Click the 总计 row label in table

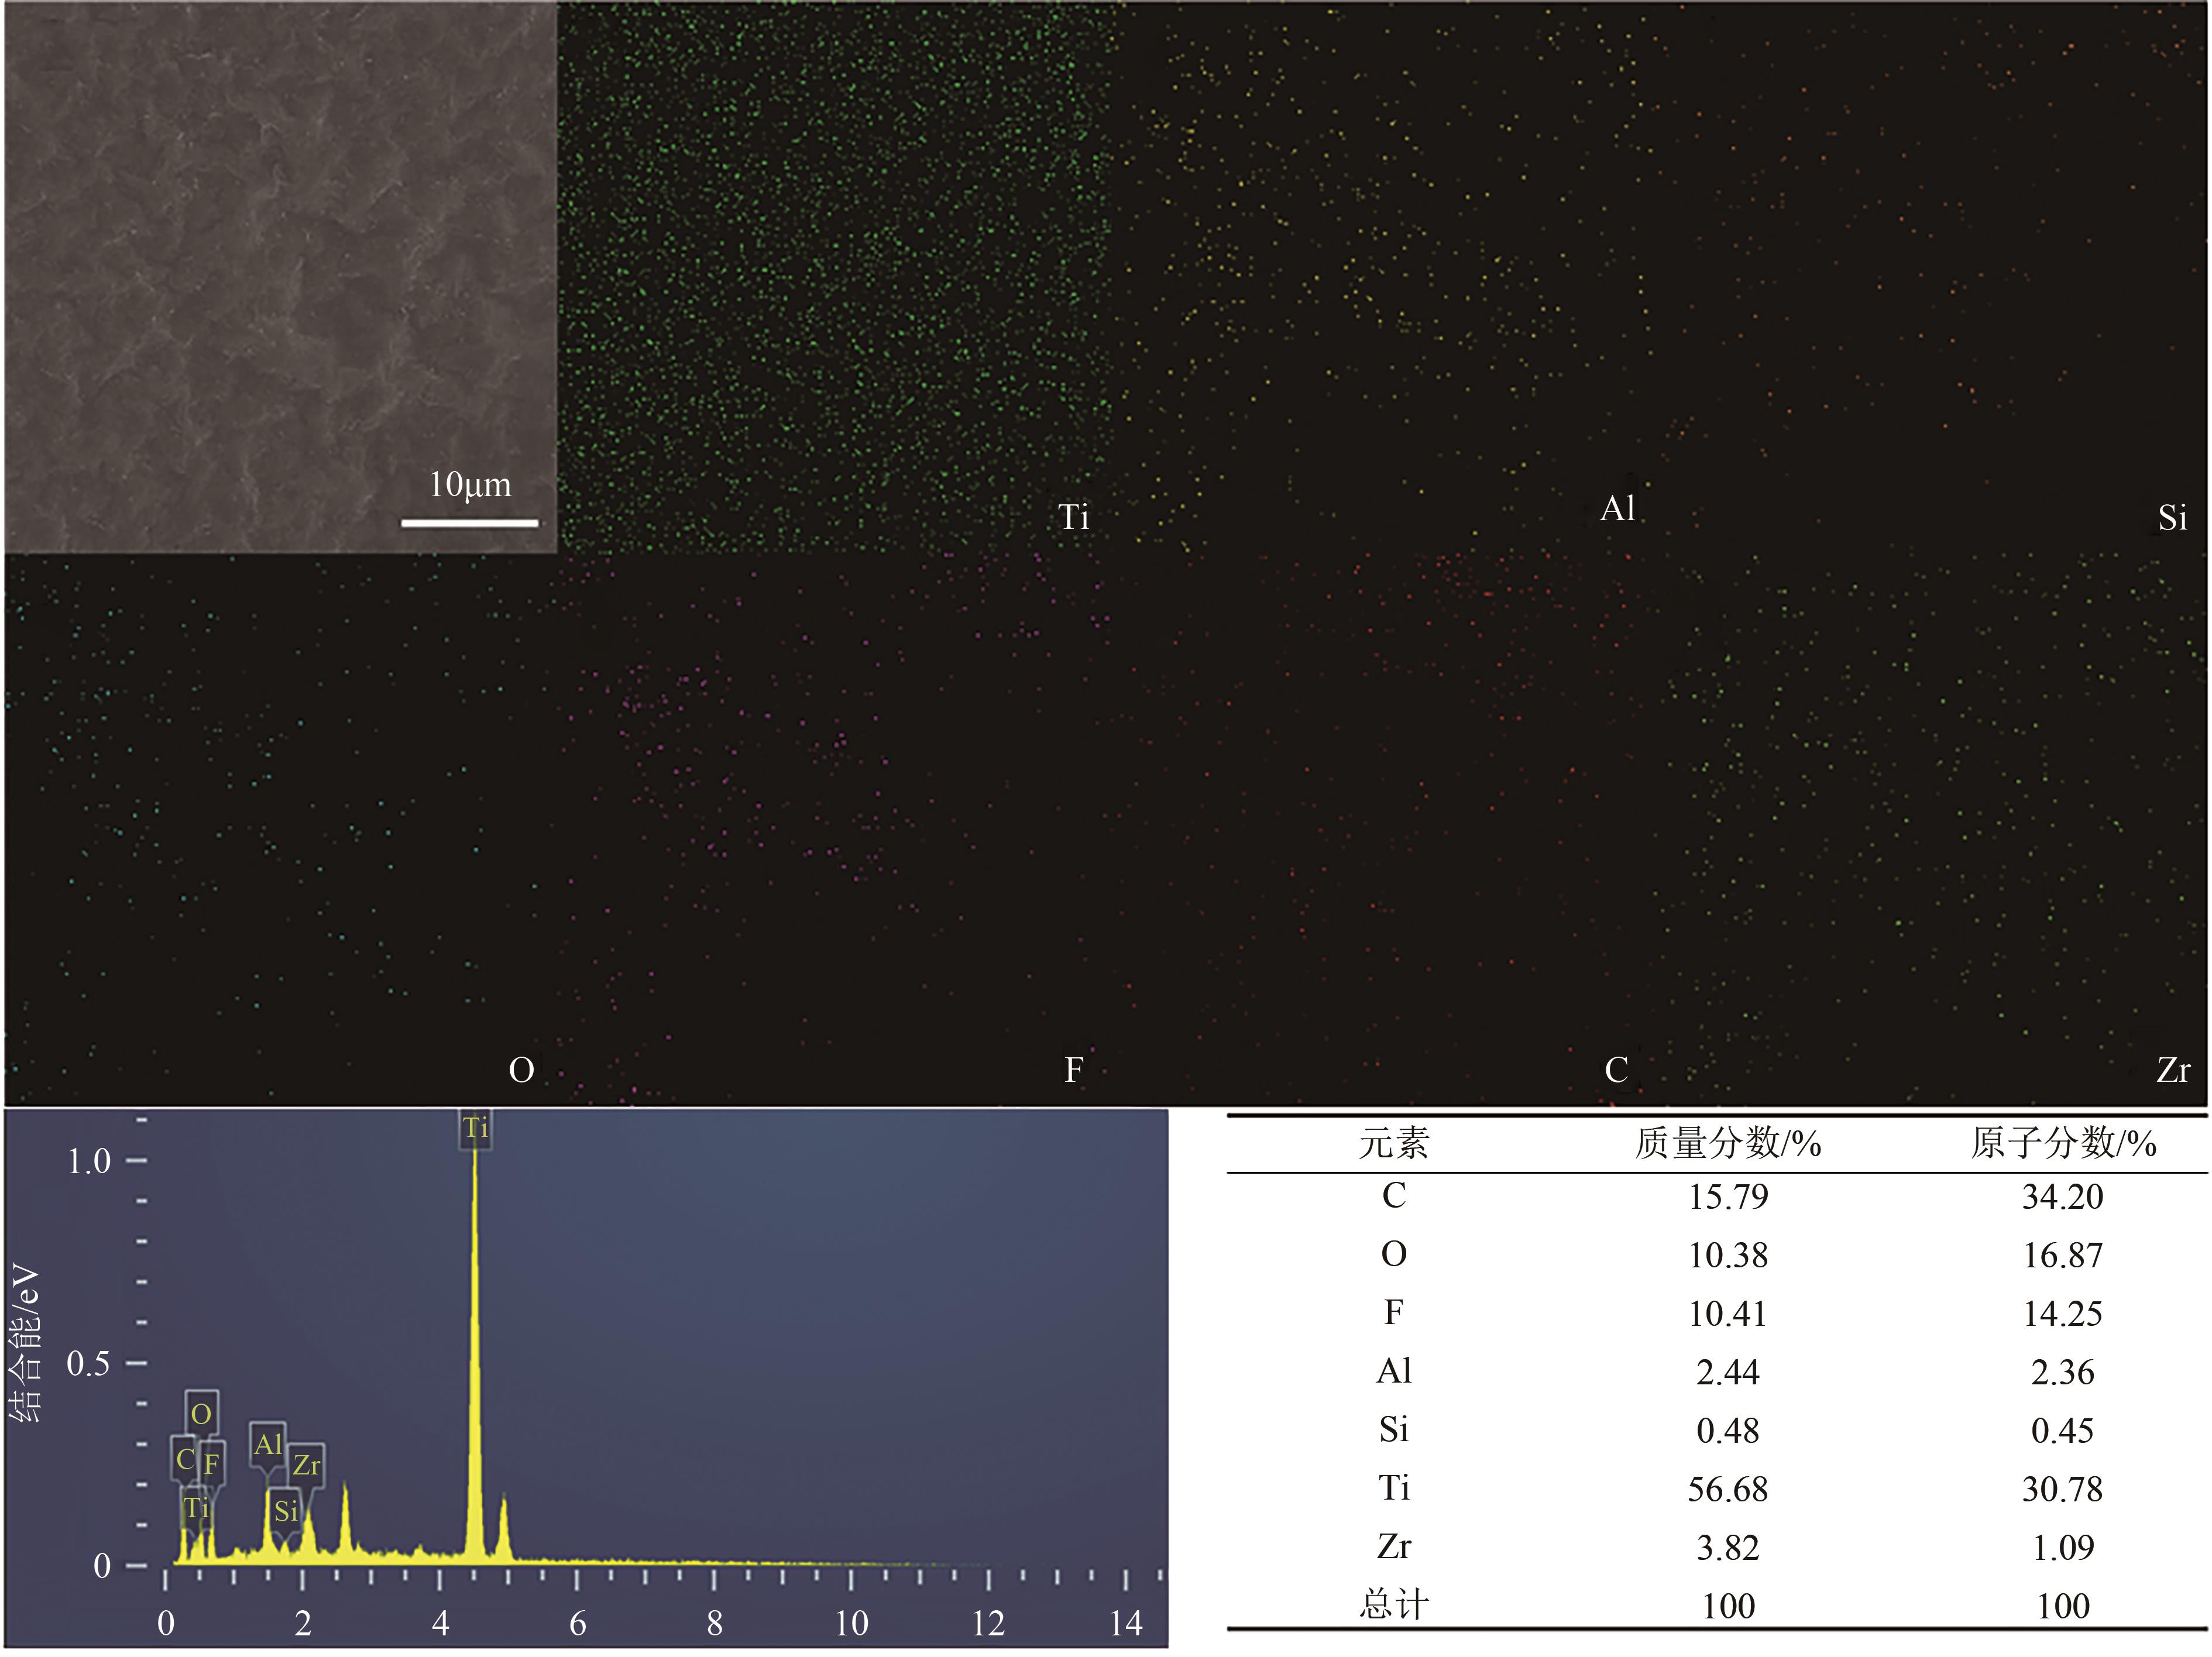1393,1605
